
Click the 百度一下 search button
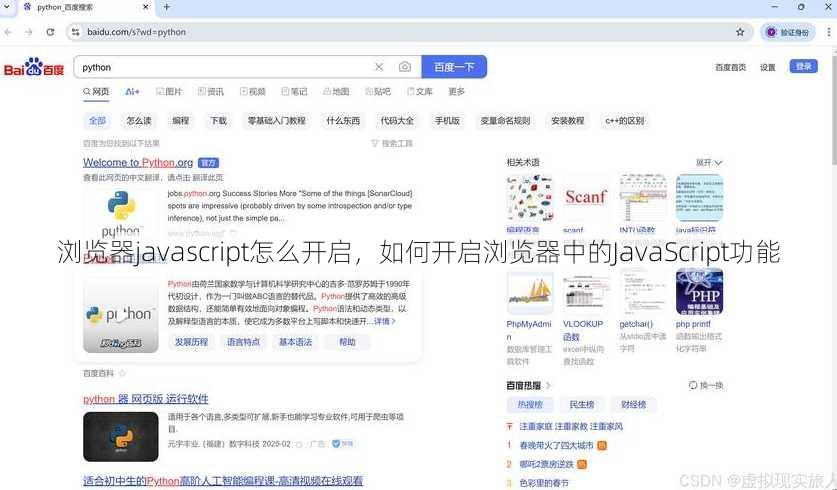[x=454, y=67]
